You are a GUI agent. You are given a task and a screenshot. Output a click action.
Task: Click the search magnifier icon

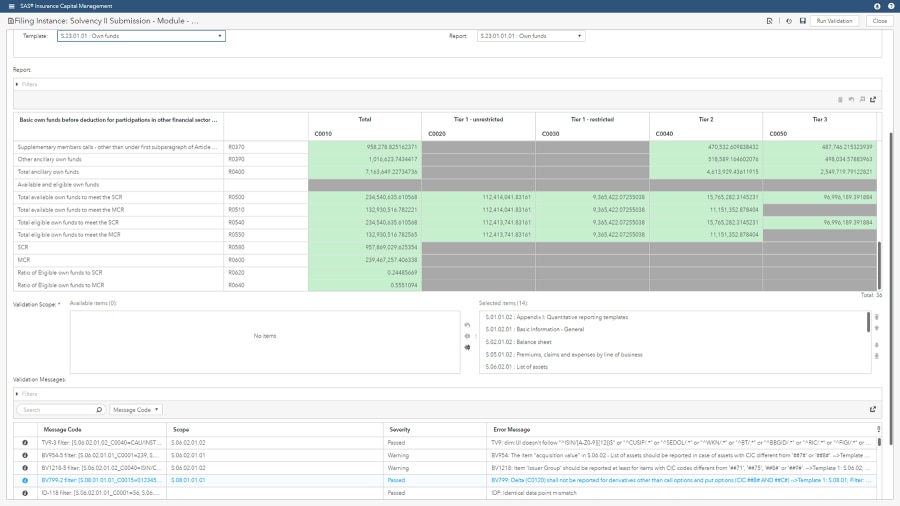[x=99, y=410]
